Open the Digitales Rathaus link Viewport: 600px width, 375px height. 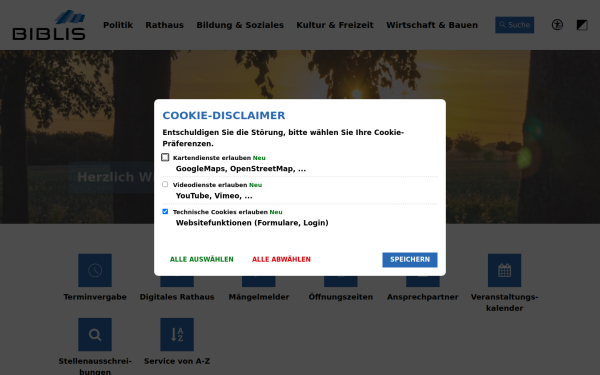(177, 297)
